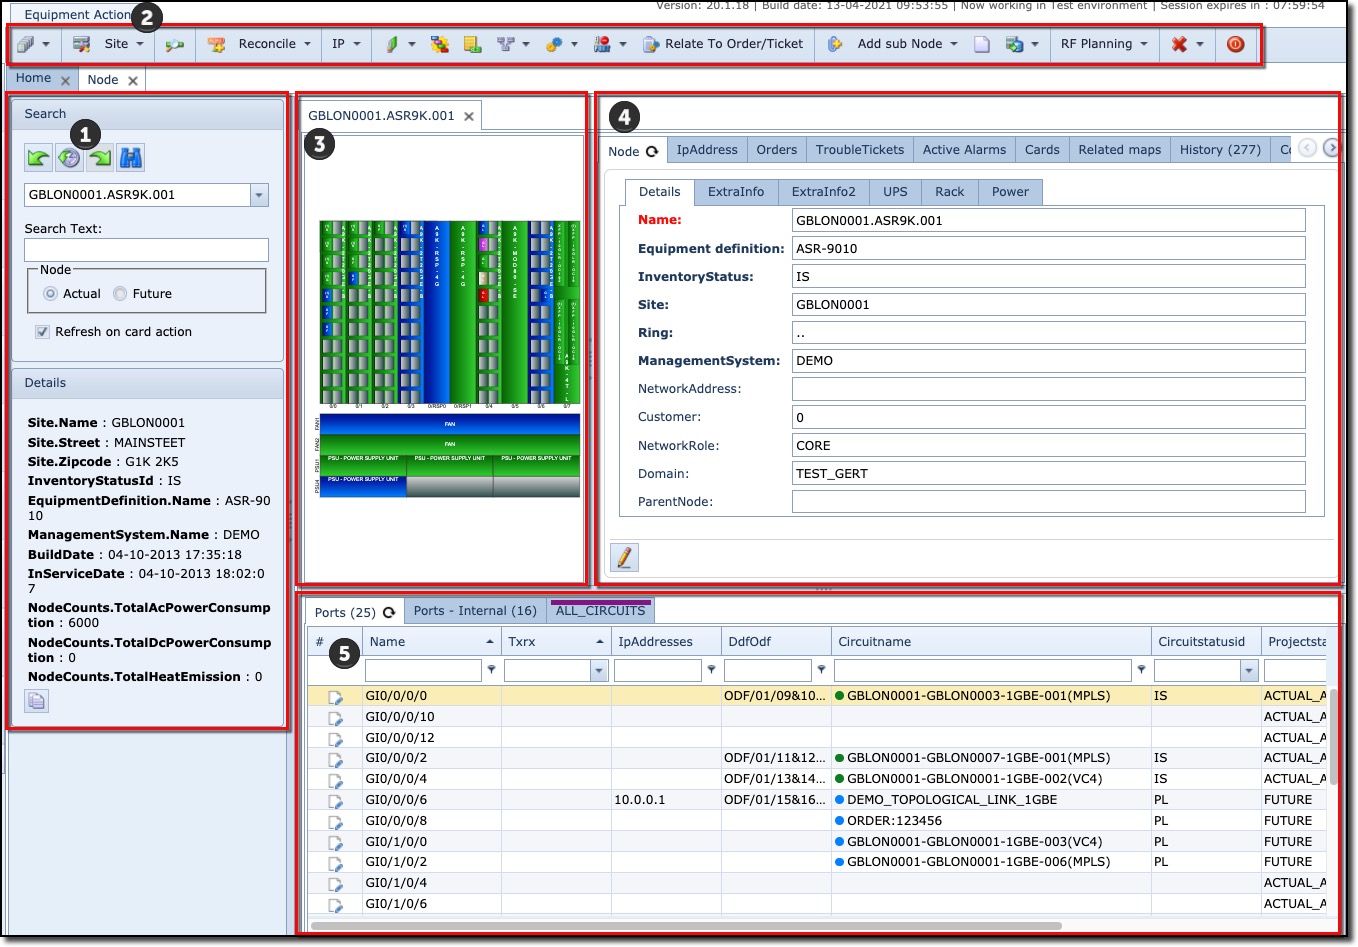This screenshot has height=947, width=1358.
Task: Click the copy details icon in left panel
Action: click(36, 702)
